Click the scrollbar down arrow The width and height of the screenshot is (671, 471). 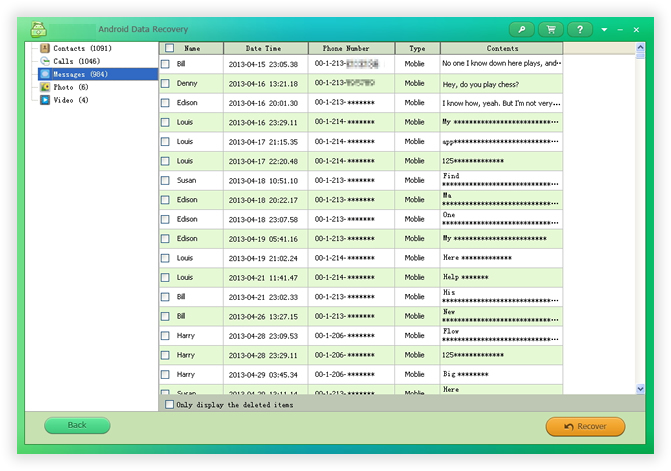tap(640, 389)
